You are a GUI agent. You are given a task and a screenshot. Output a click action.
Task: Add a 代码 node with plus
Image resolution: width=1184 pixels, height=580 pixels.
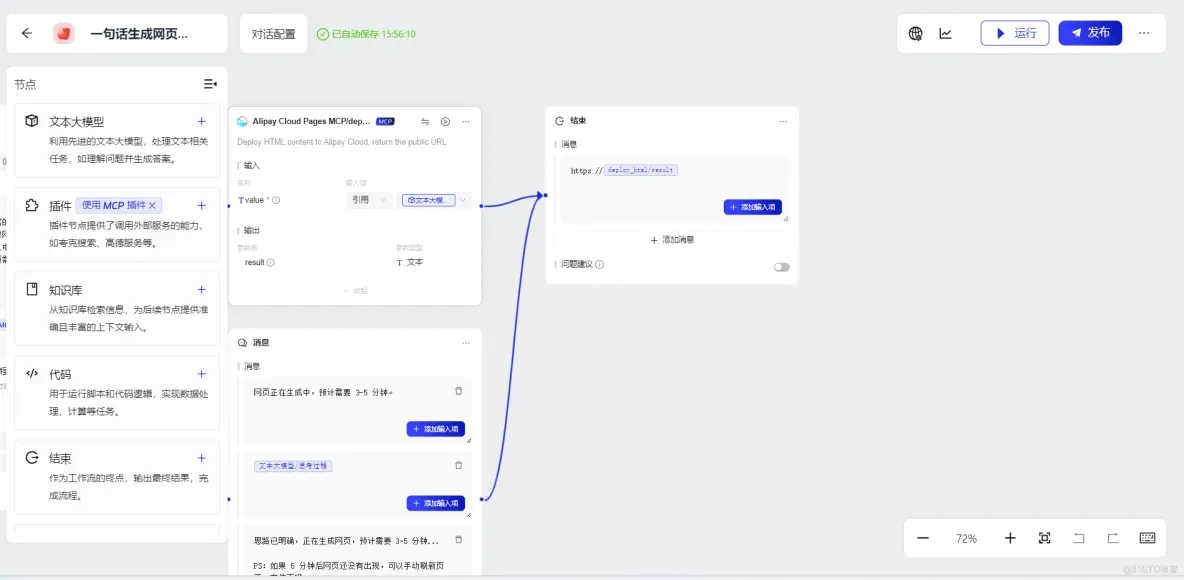tap(202, 374)
